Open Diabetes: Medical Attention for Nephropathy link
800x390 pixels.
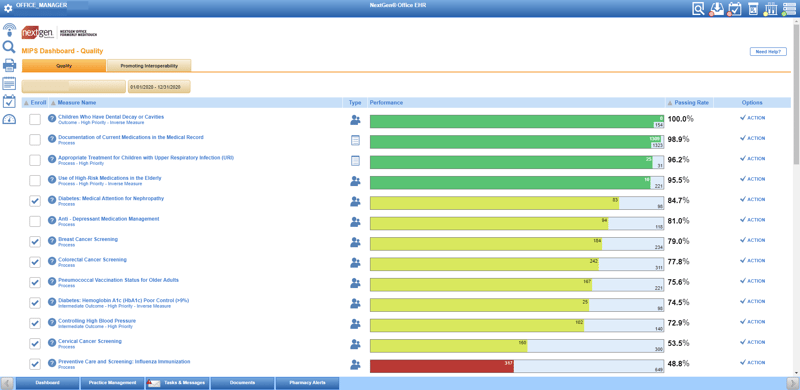tap(111, 199)
